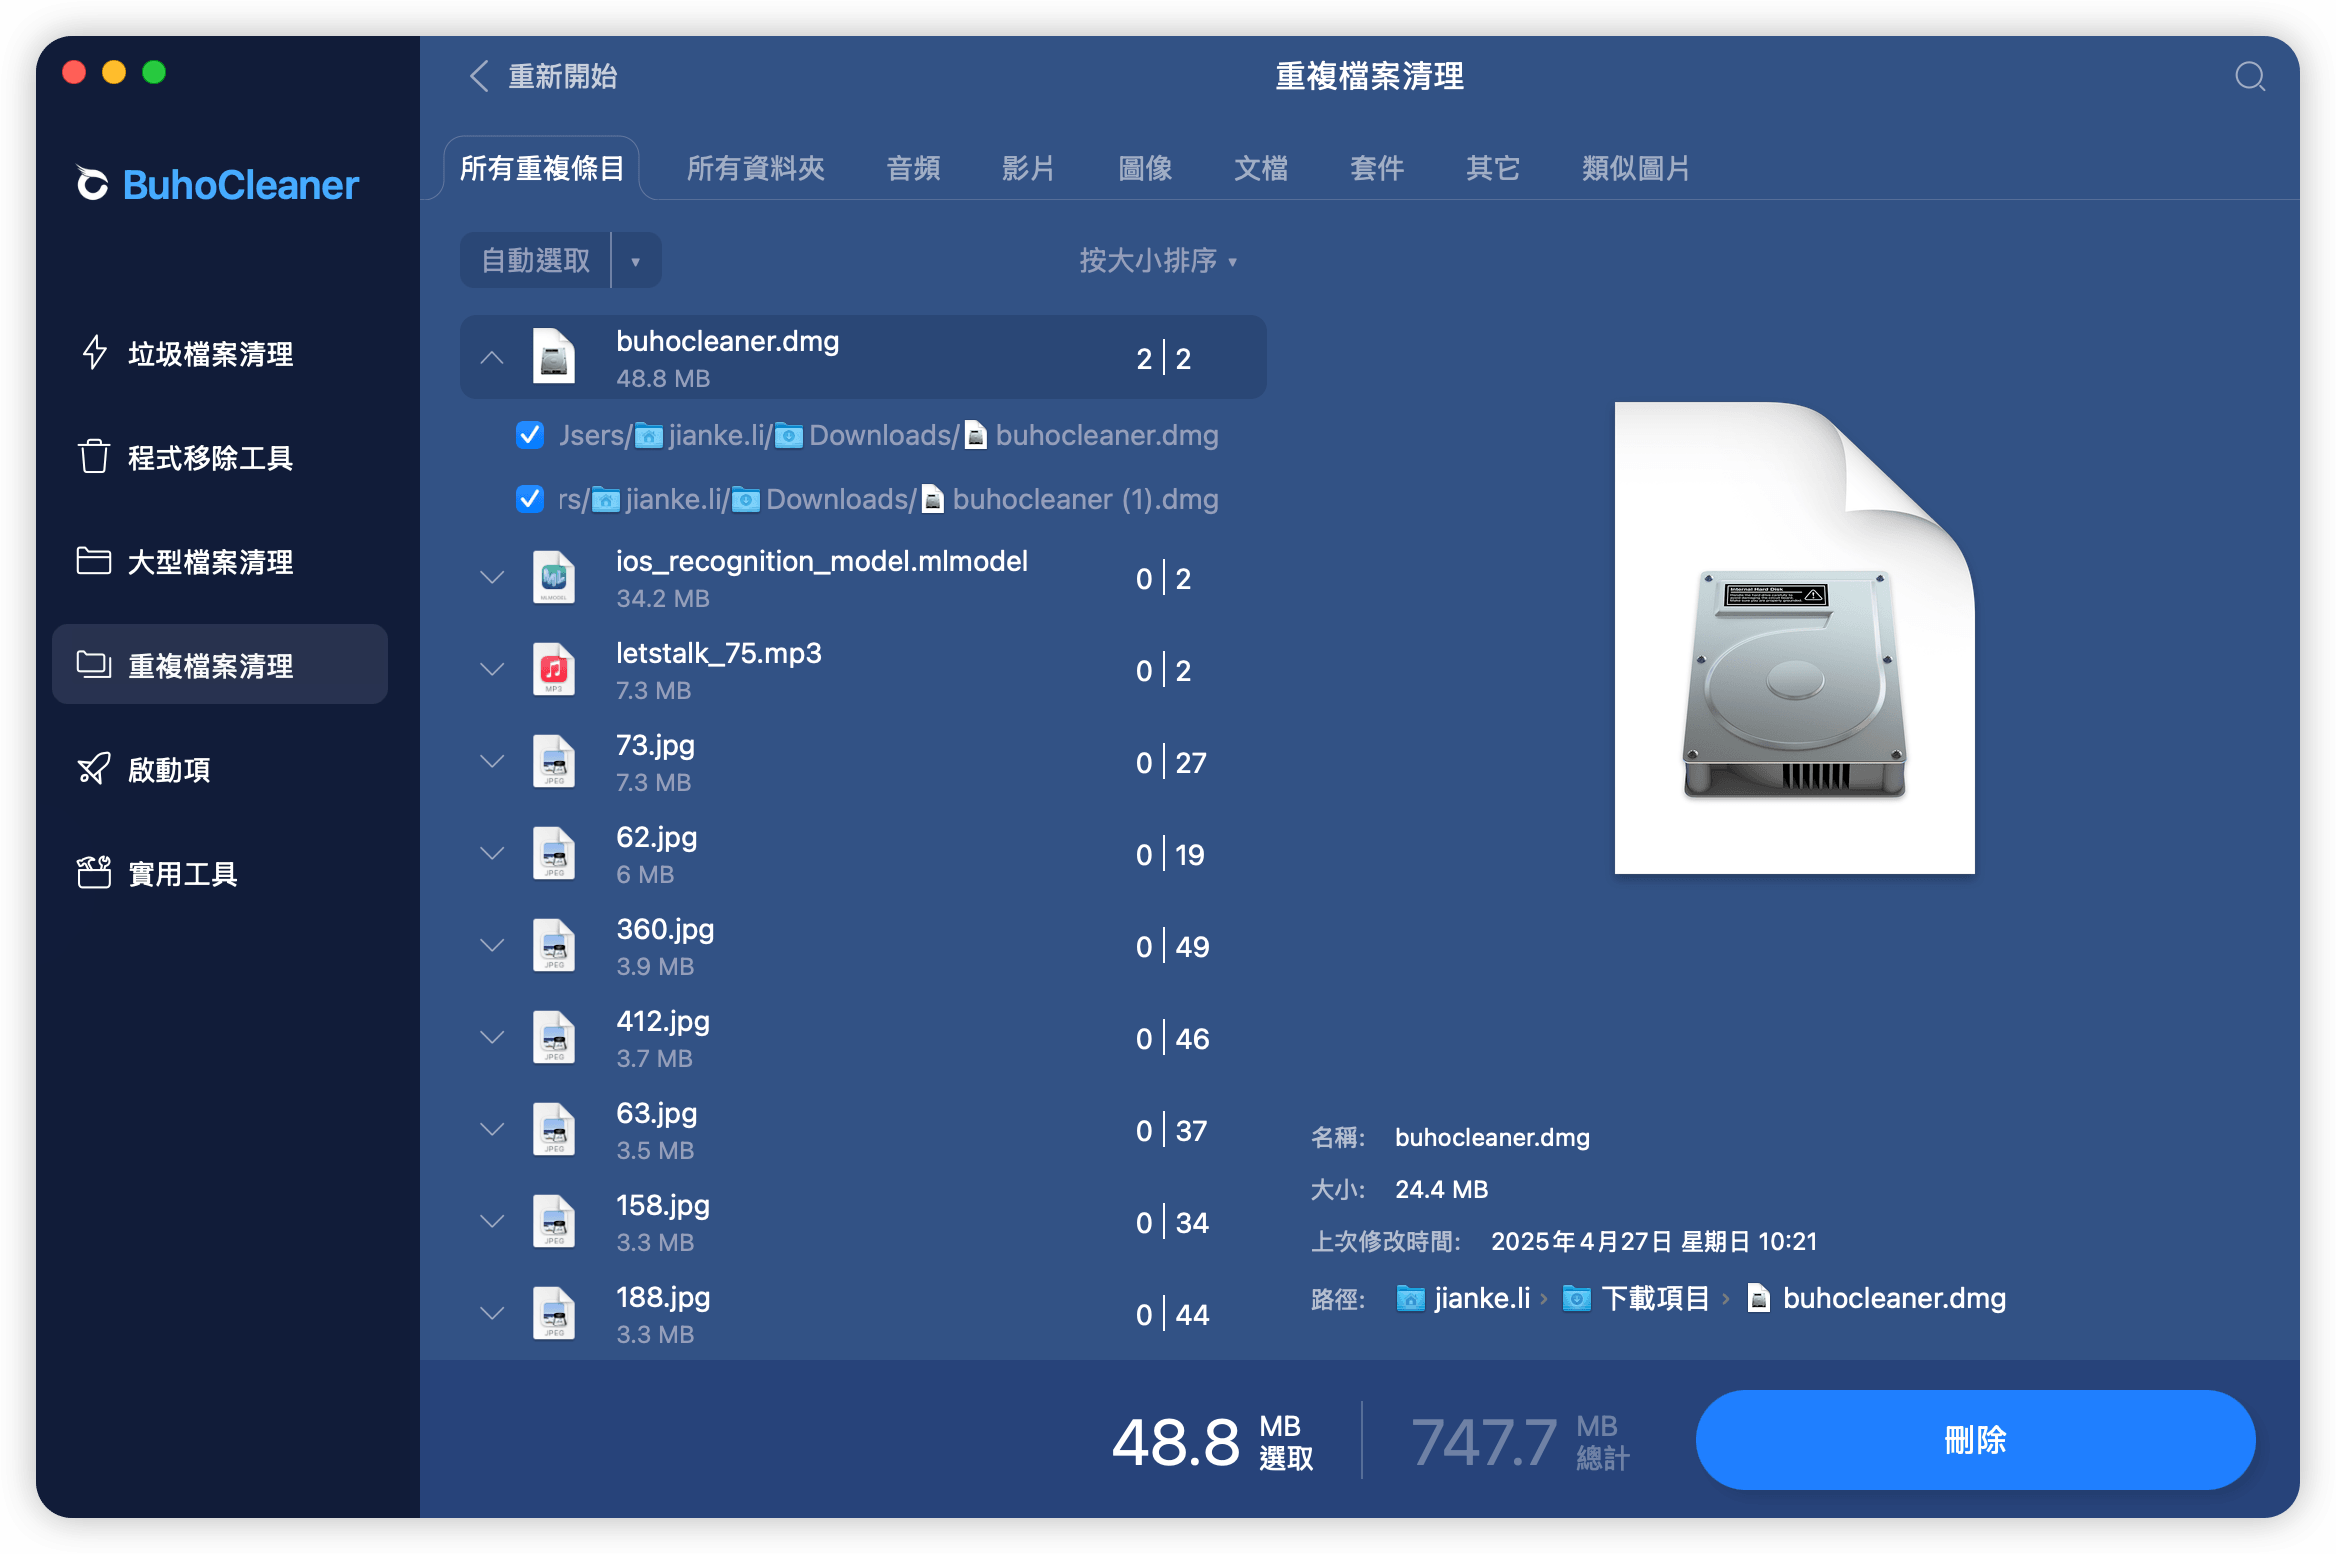Image resolution: width=2336 pixels, height=1554 pixels.
Task: Switch to the 類似圖片 tab
Action: (1636, 168)
